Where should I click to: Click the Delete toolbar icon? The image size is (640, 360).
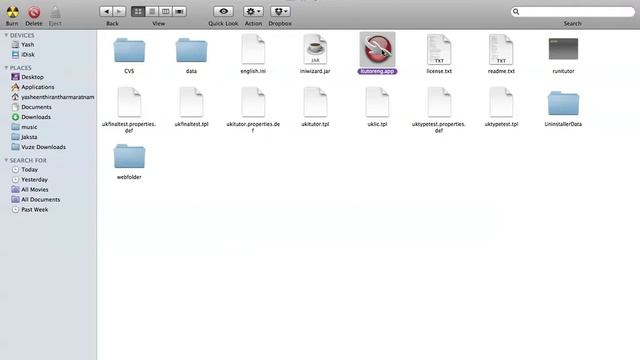point(34,12)
